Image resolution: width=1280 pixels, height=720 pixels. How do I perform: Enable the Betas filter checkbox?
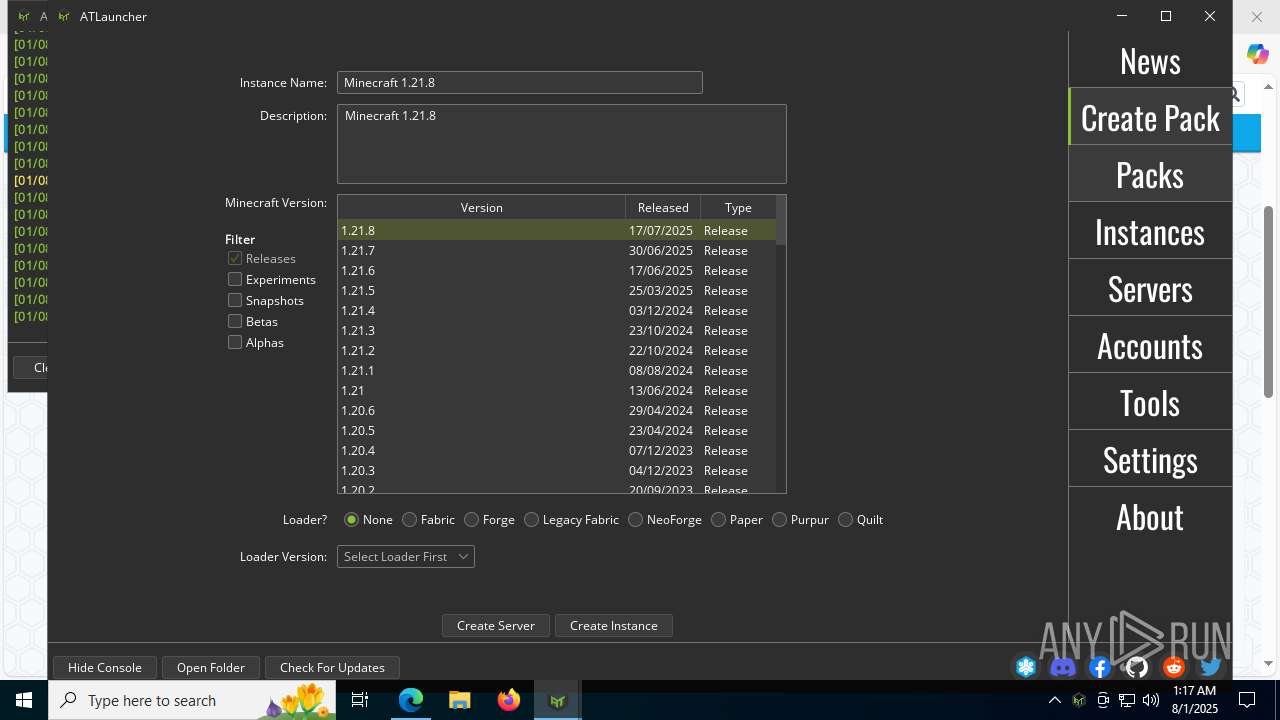coord(235,321)
